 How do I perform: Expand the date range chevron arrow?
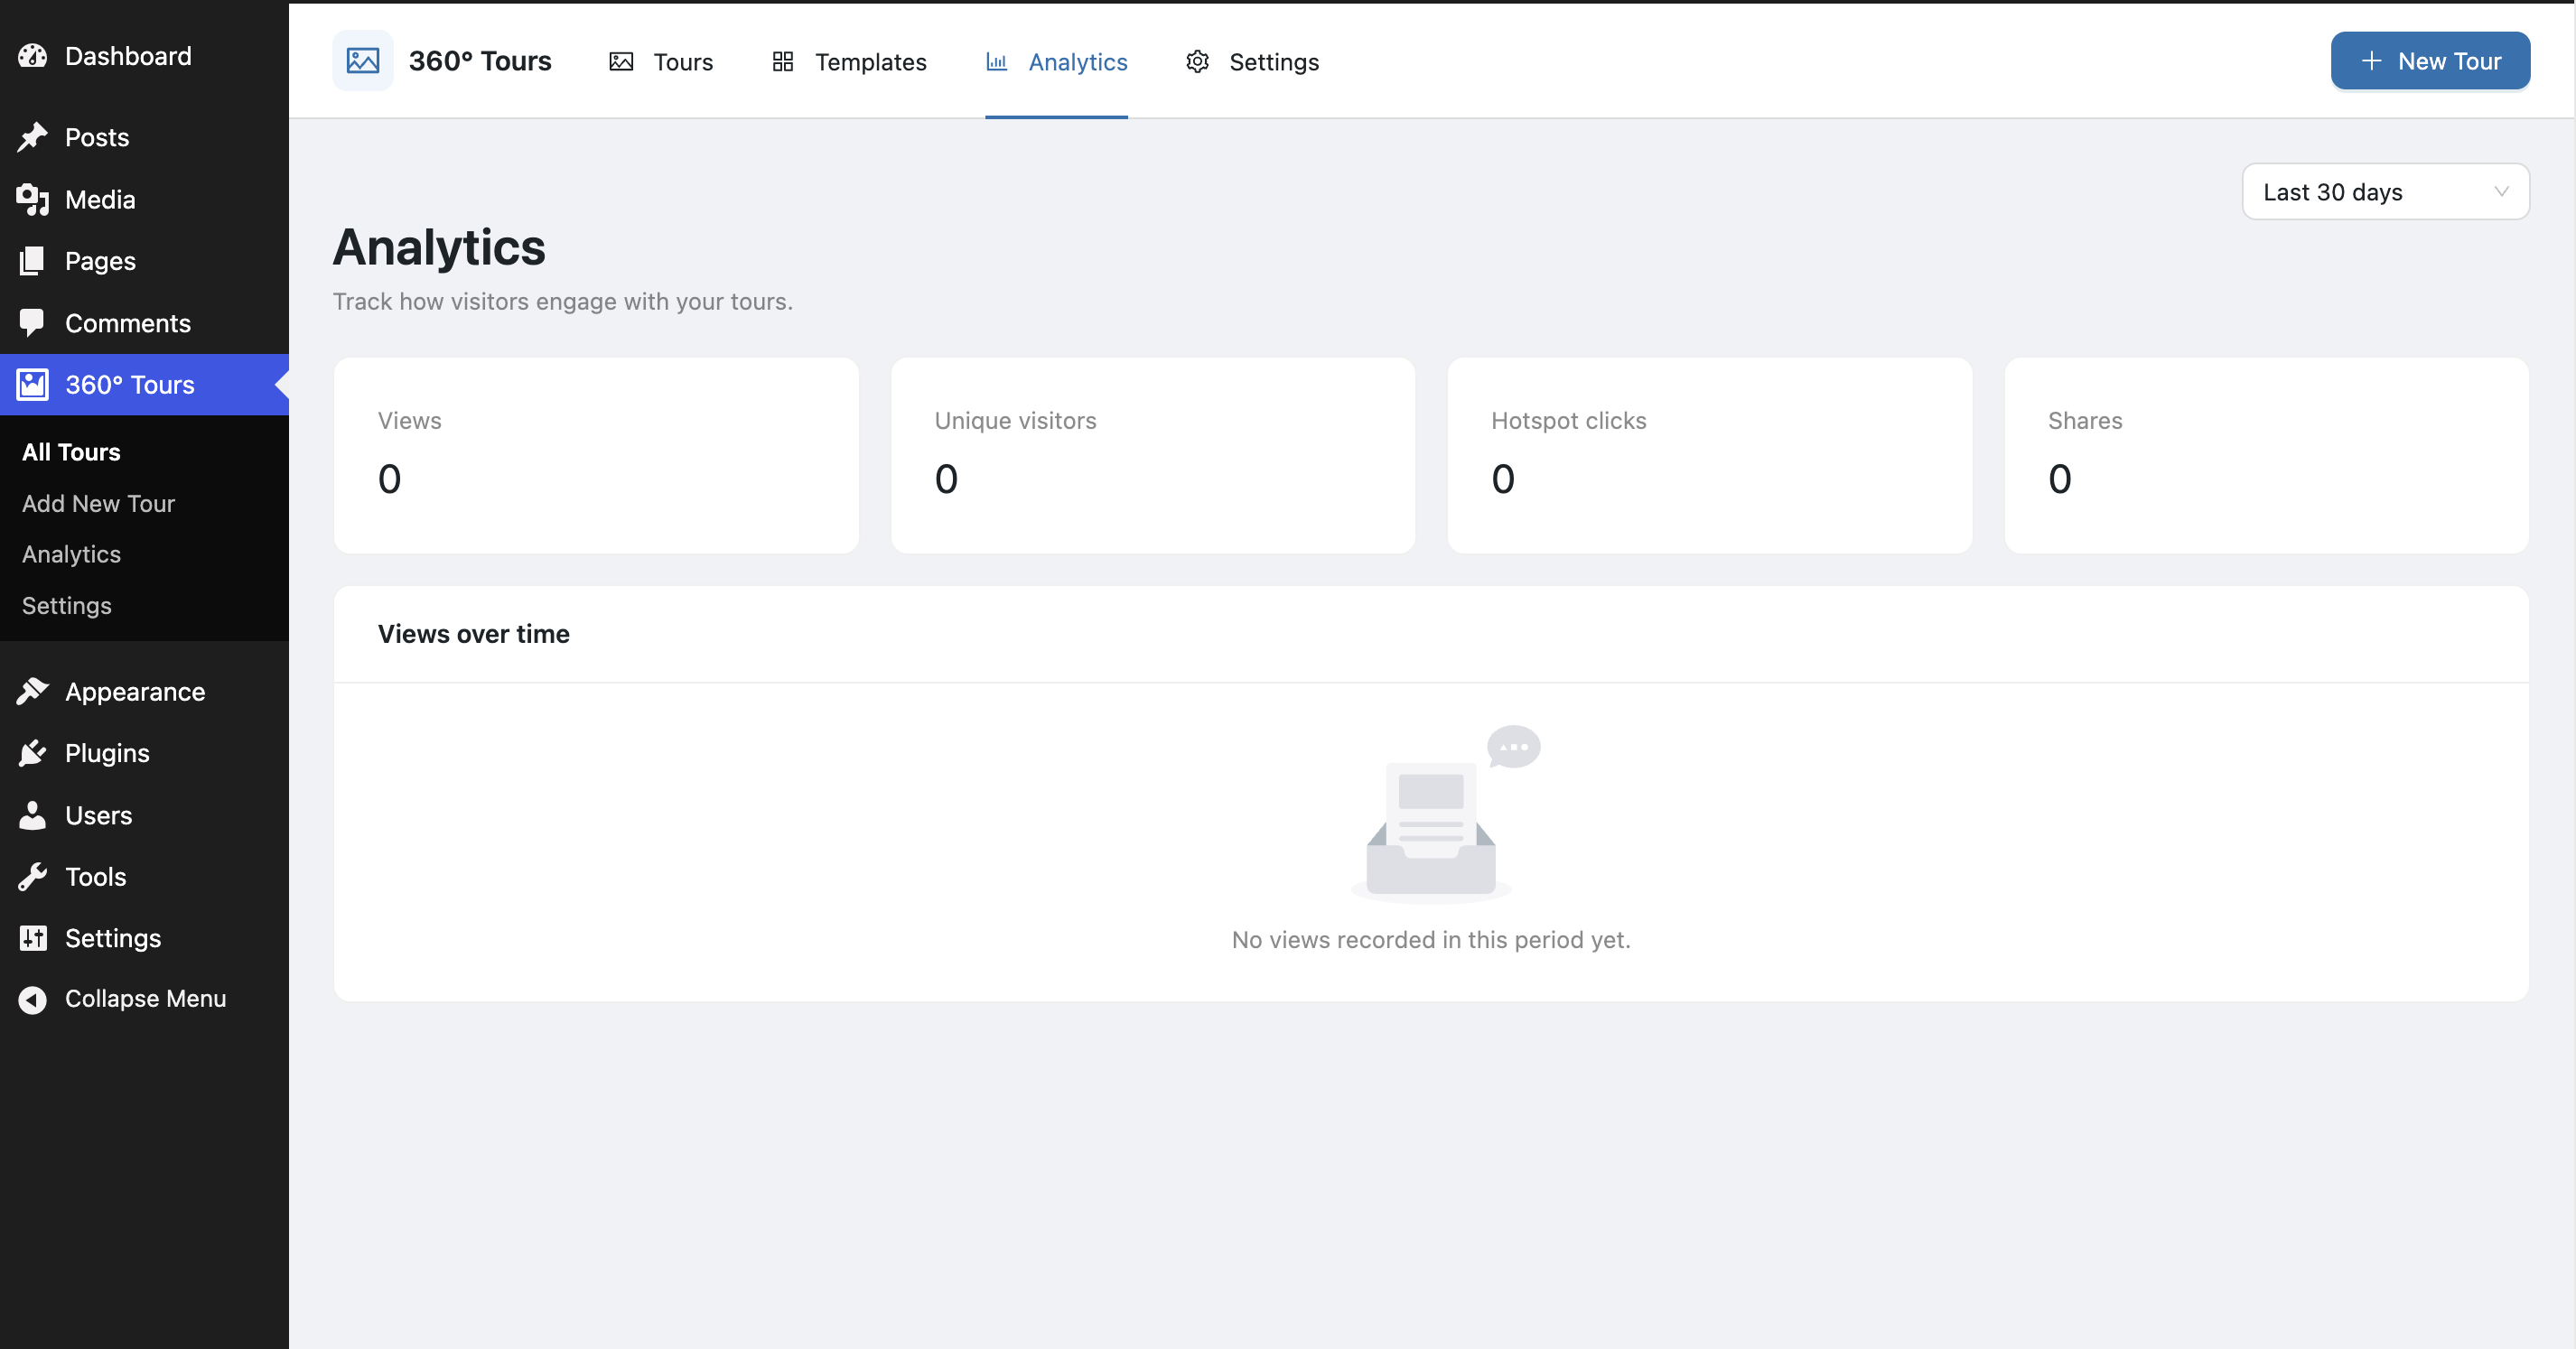(x=2501, y=192)
